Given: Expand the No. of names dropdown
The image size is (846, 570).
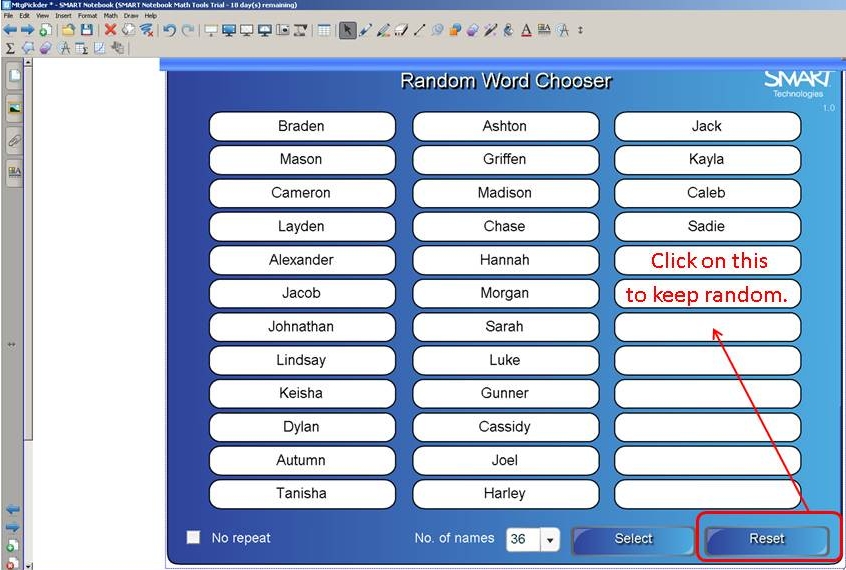Looking at the screenshot, I should (x=550, y=539).
